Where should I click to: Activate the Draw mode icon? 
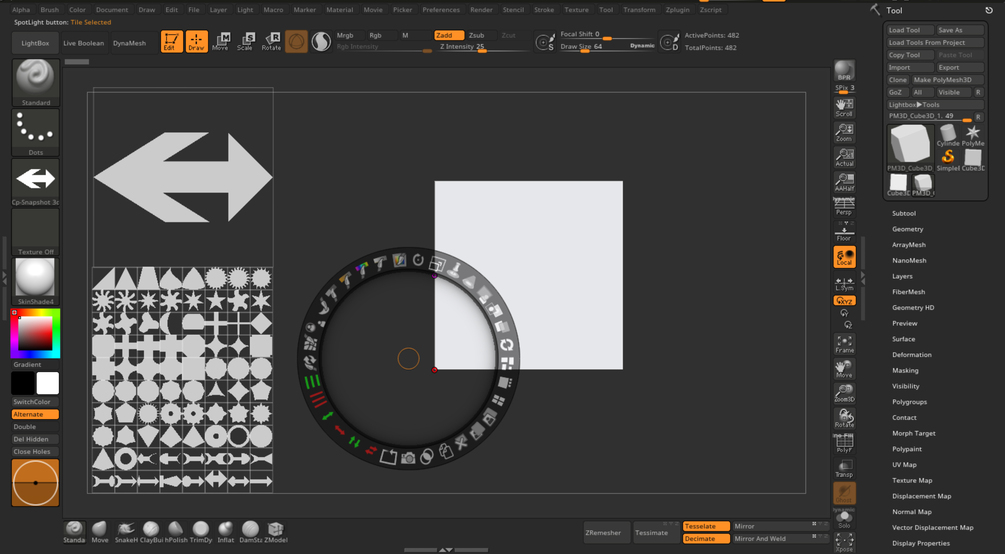coord(197,42)
